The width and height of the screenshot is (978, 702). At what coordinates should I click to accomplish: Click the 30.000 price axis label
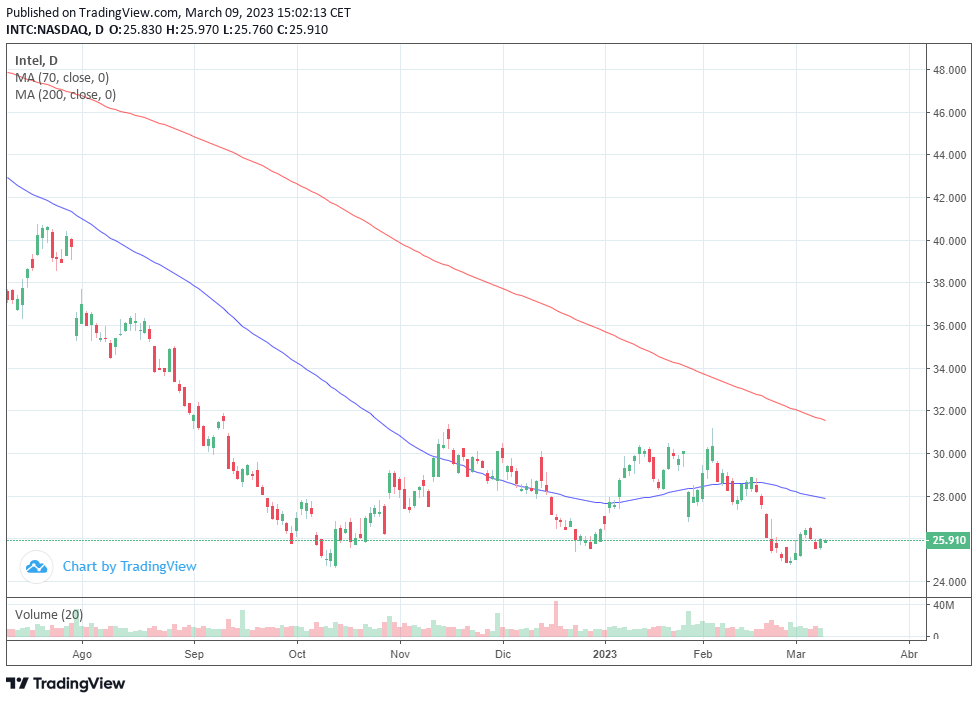click(x=949, y=454)
